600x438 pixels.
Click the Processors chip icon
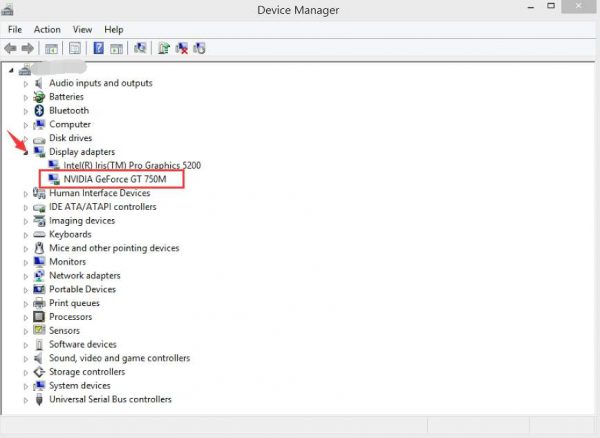coord(39,317)
